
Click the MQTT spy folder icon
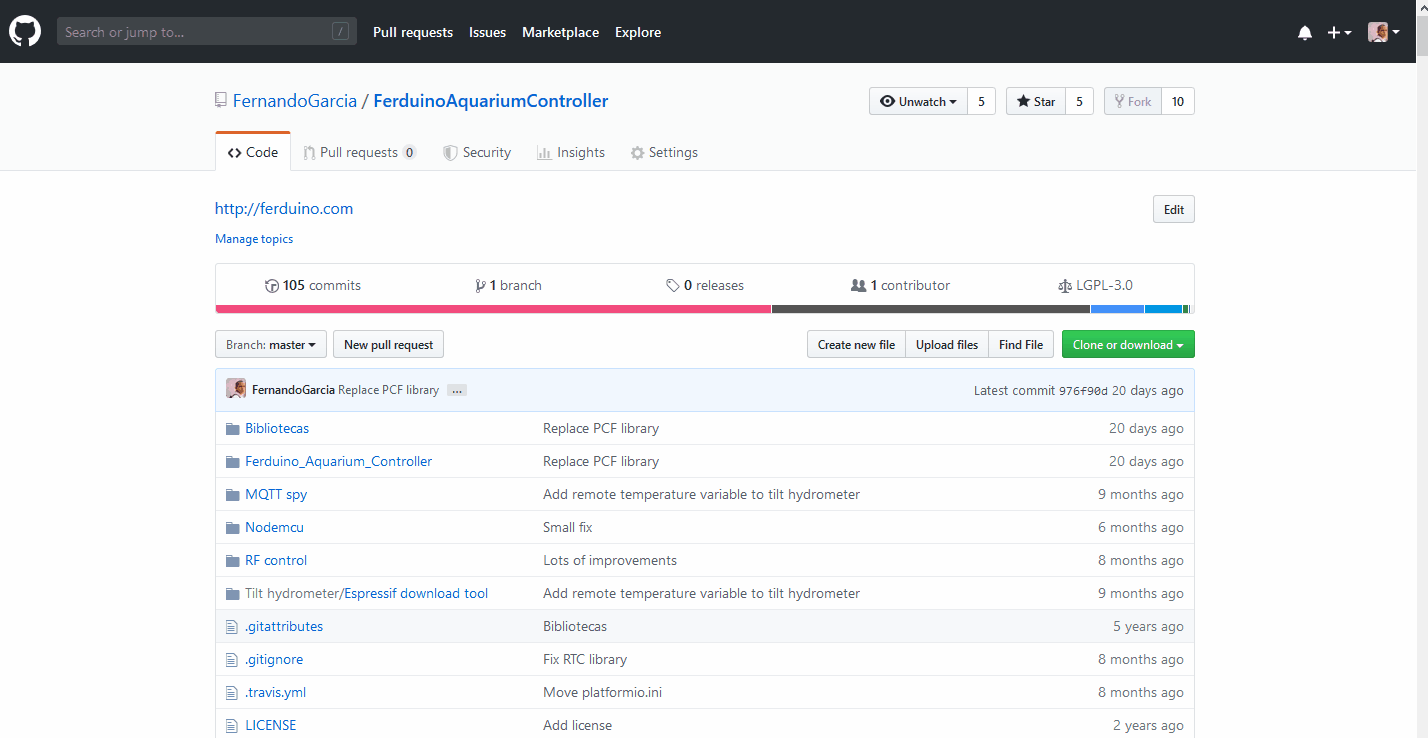(233, 494)
